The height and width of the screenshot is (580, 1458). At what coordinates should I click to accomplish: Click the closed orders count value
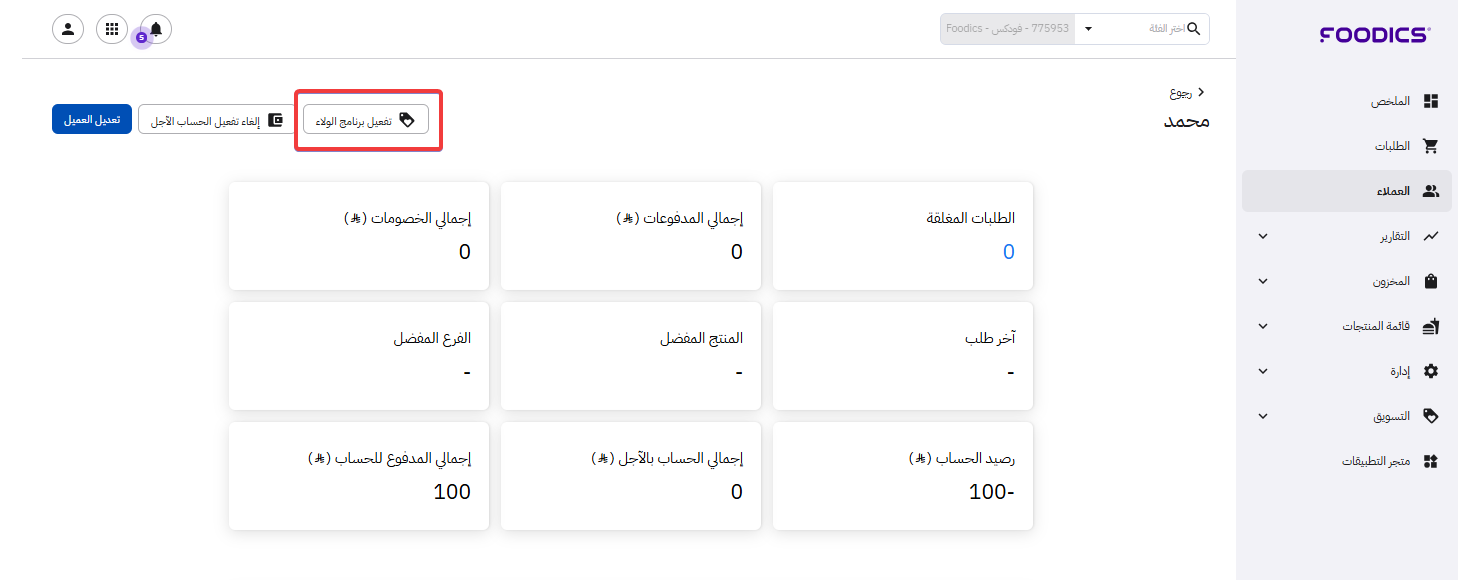(x=1008, y=252)
